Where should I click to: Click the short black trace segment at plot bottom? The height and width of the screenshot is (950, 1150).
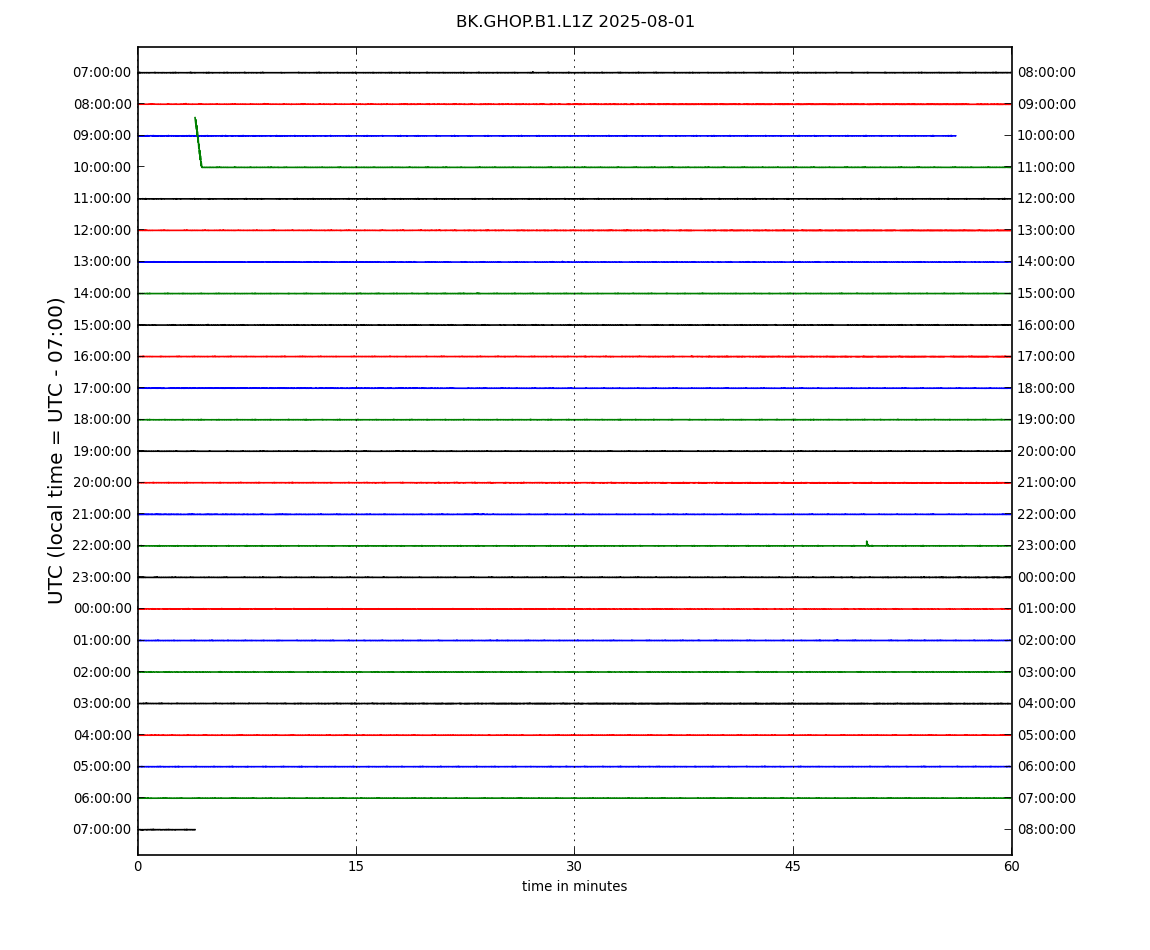tap(167, 830)
